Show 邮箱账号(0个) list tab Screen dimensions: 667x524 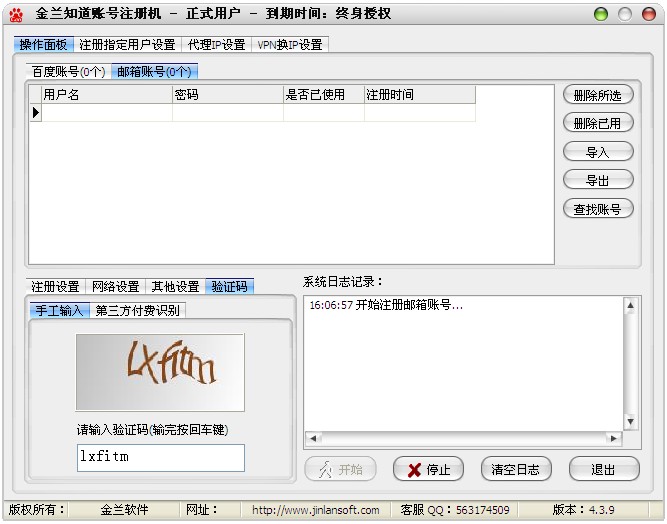pyautogui.click(x=154, y=71)
